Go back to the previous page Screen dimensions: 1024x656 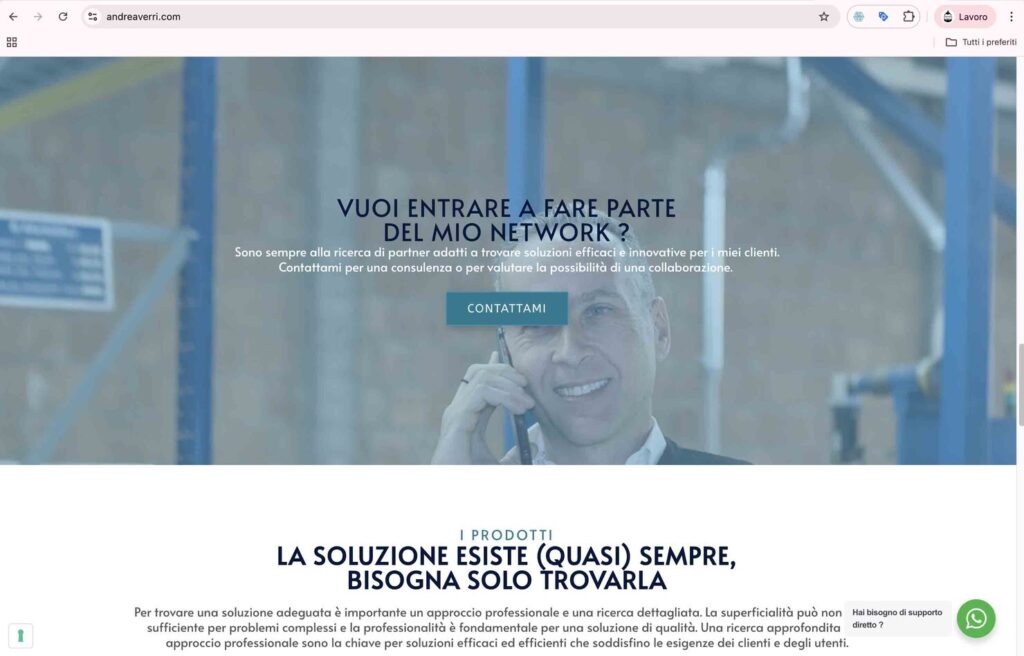coord(13,17)
